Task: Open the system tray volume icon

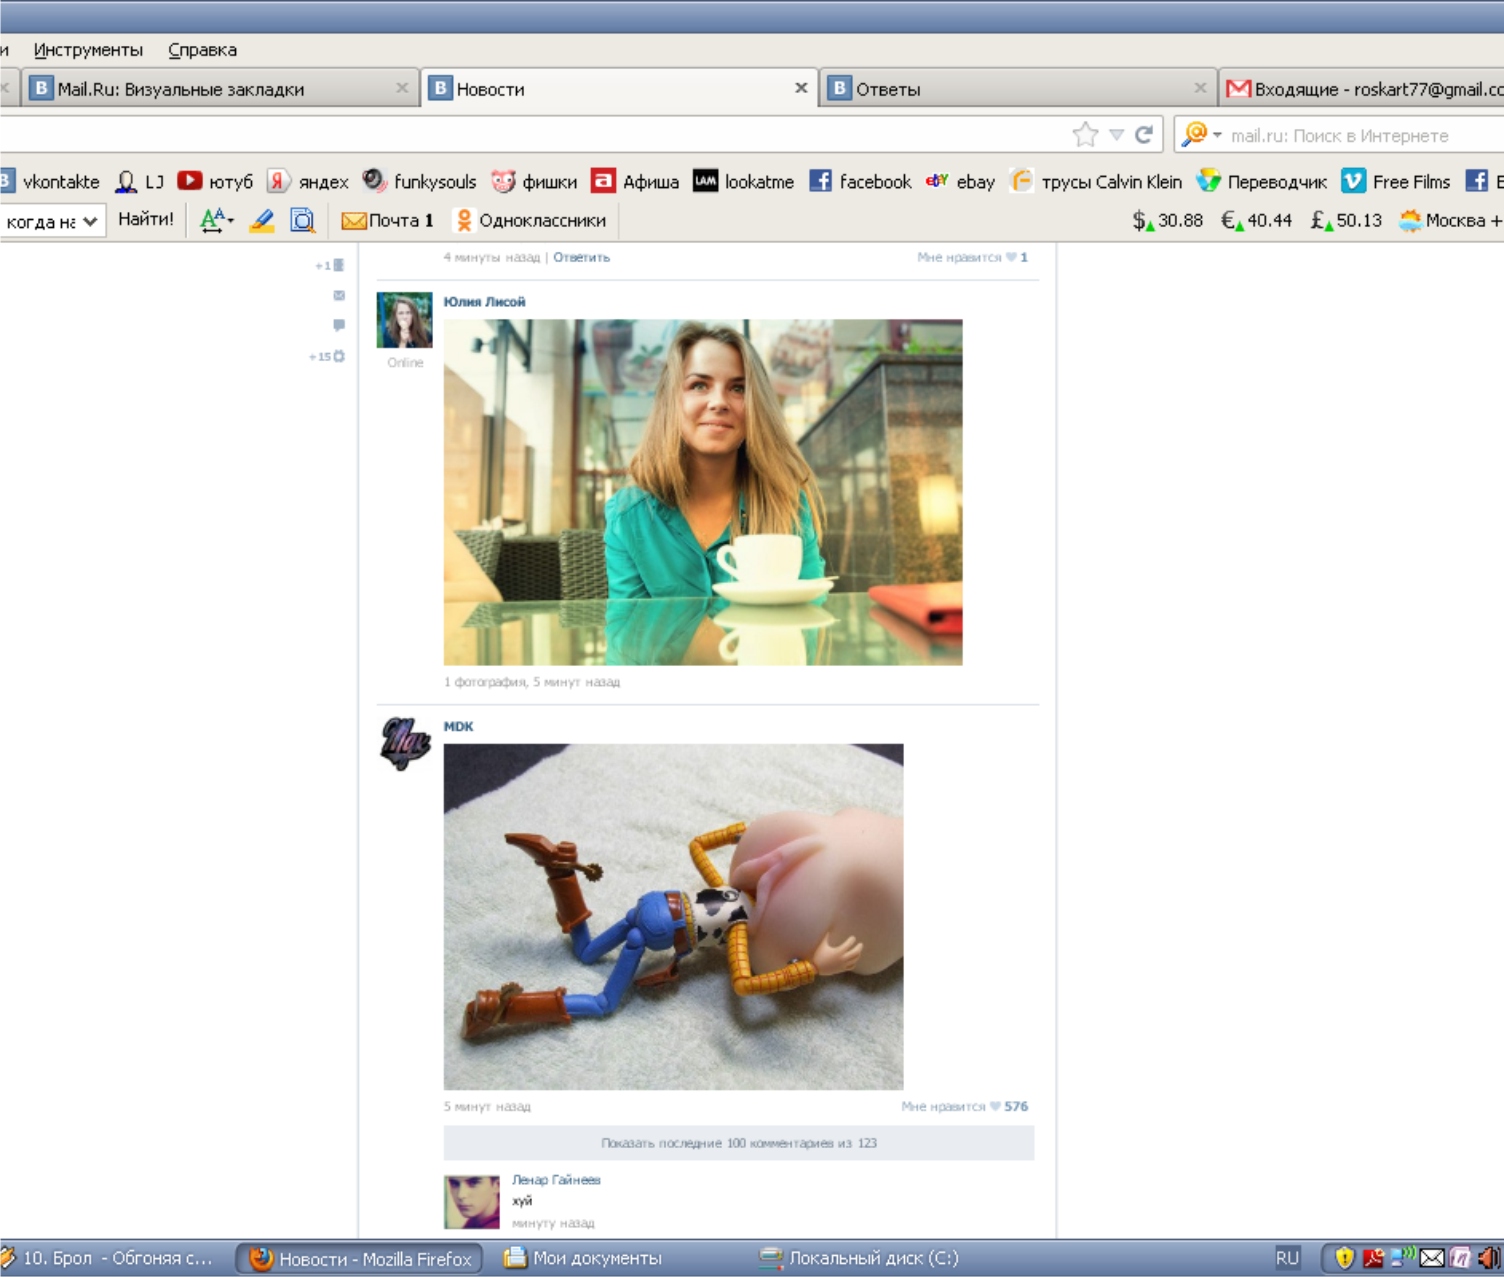Action: [1488, 1258]
